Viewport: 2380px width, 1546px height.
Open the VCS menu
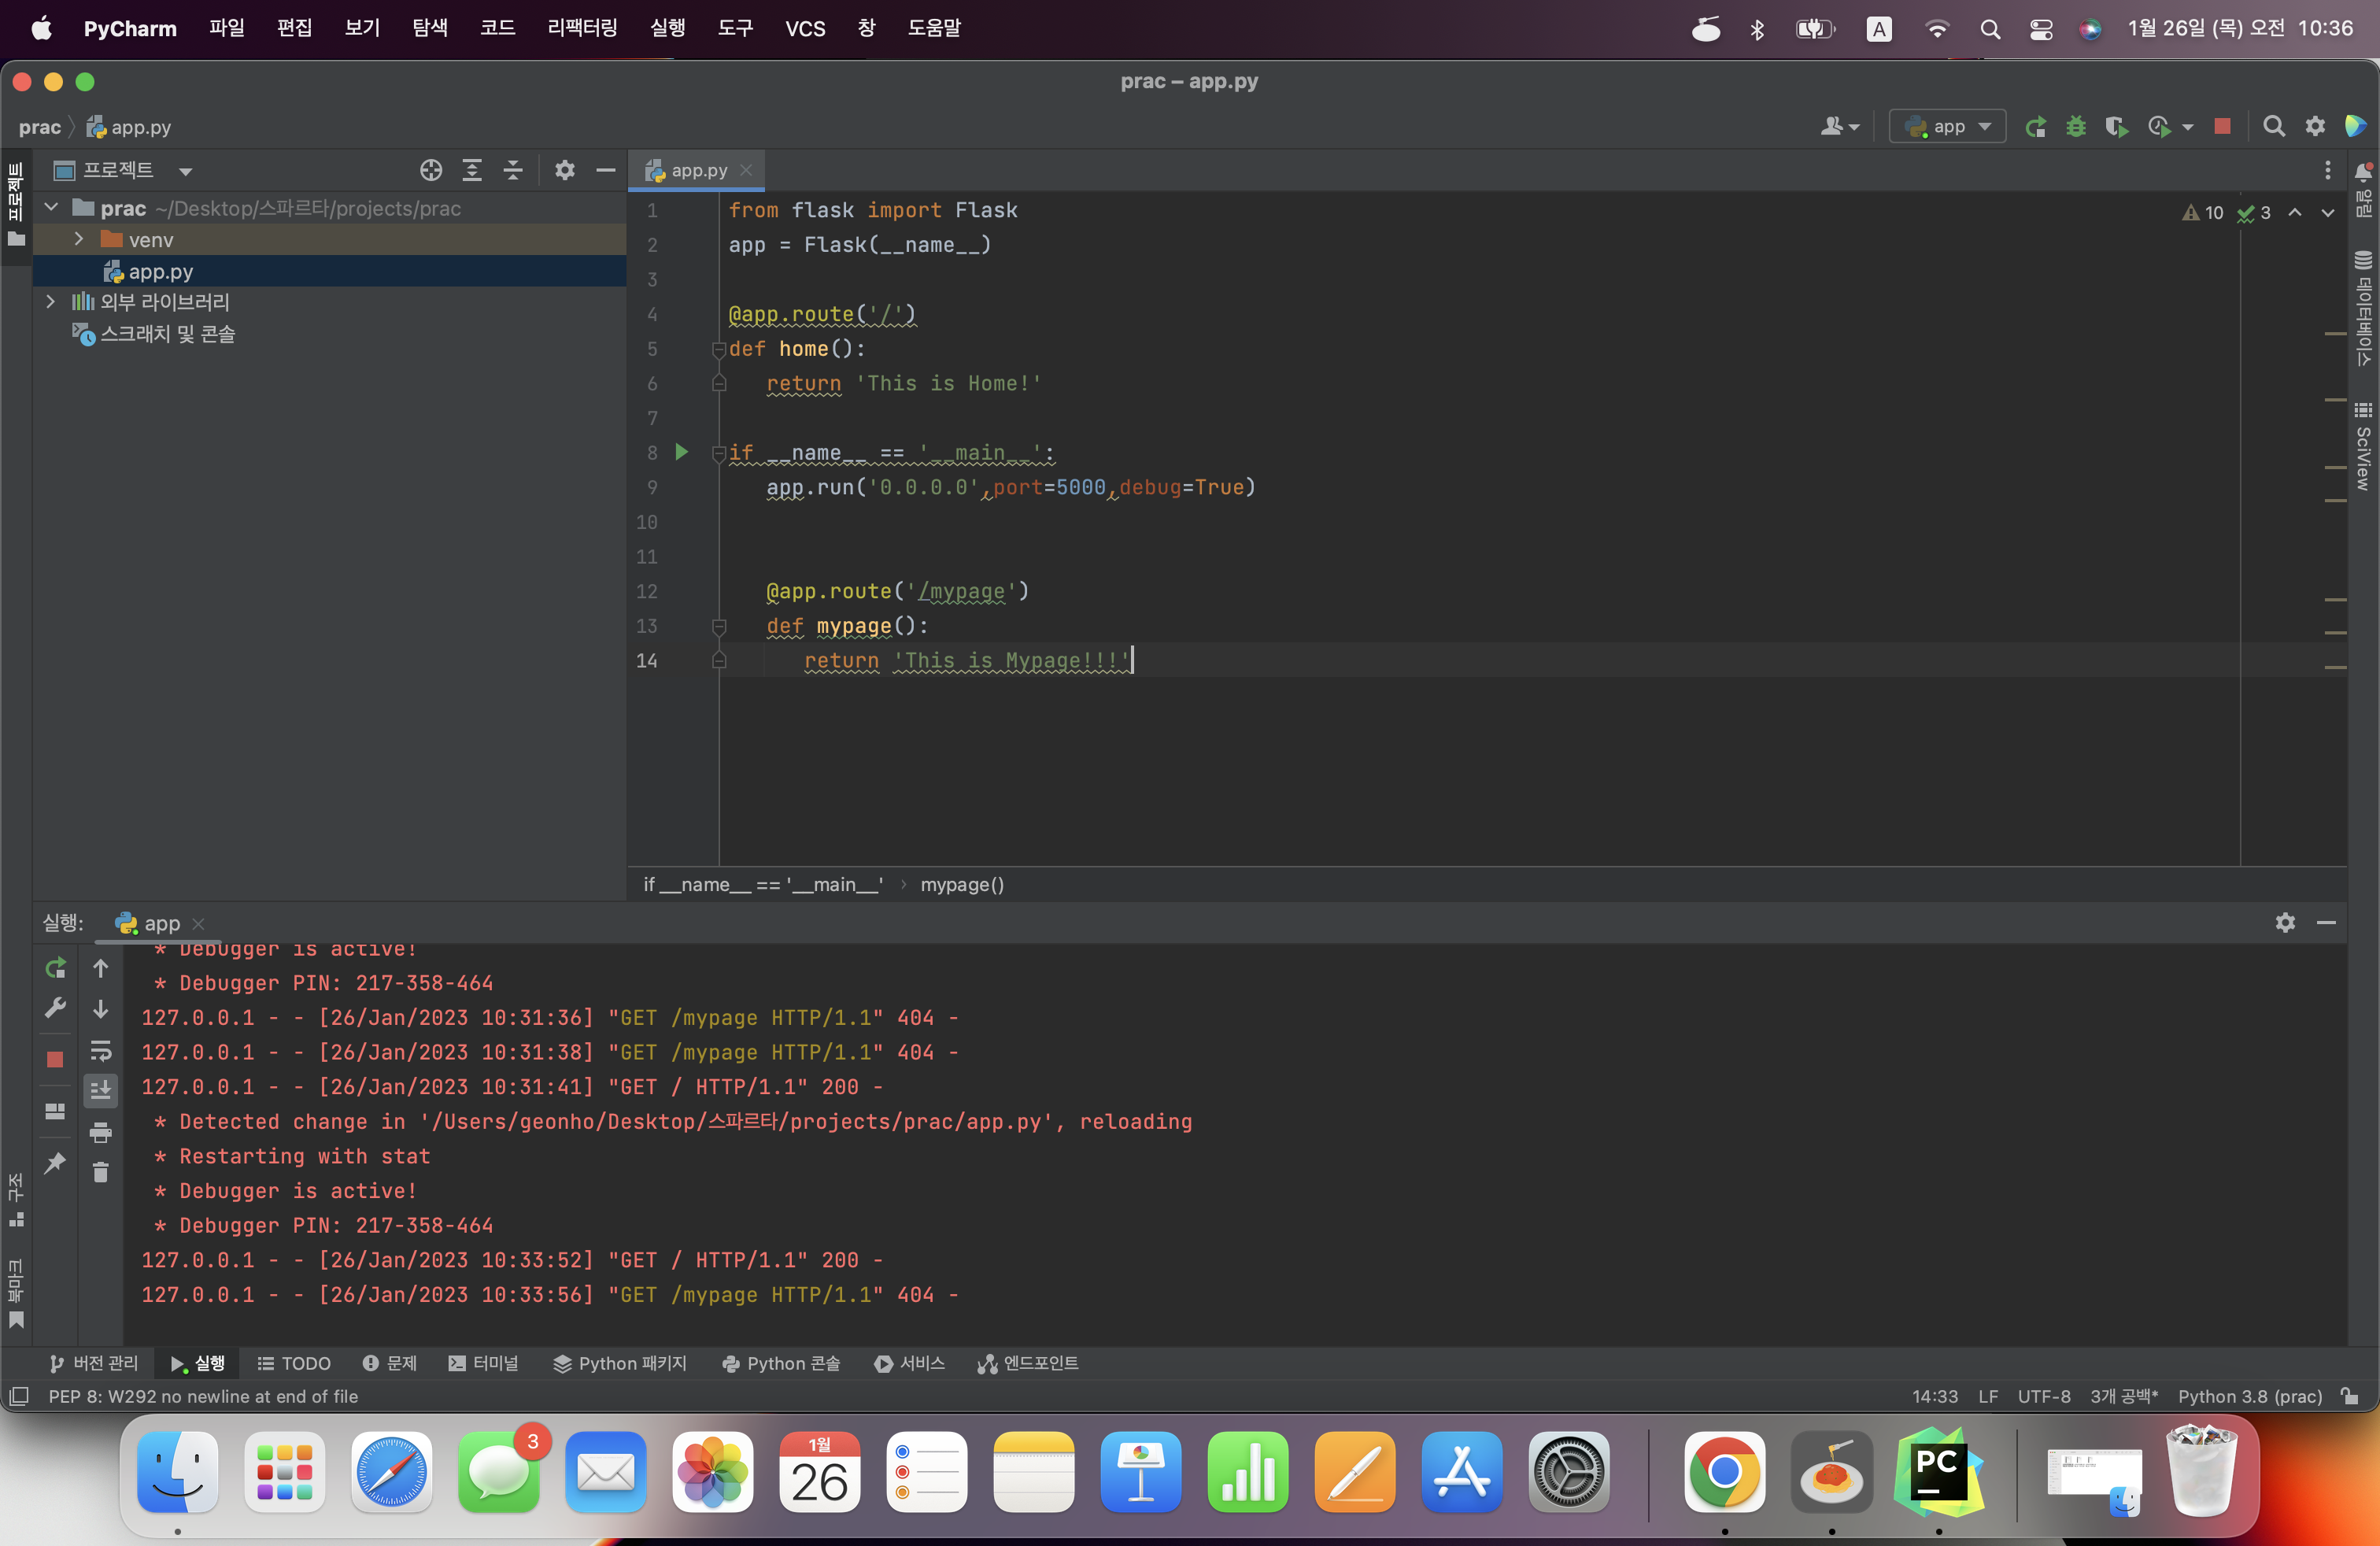tap(805, 28)
